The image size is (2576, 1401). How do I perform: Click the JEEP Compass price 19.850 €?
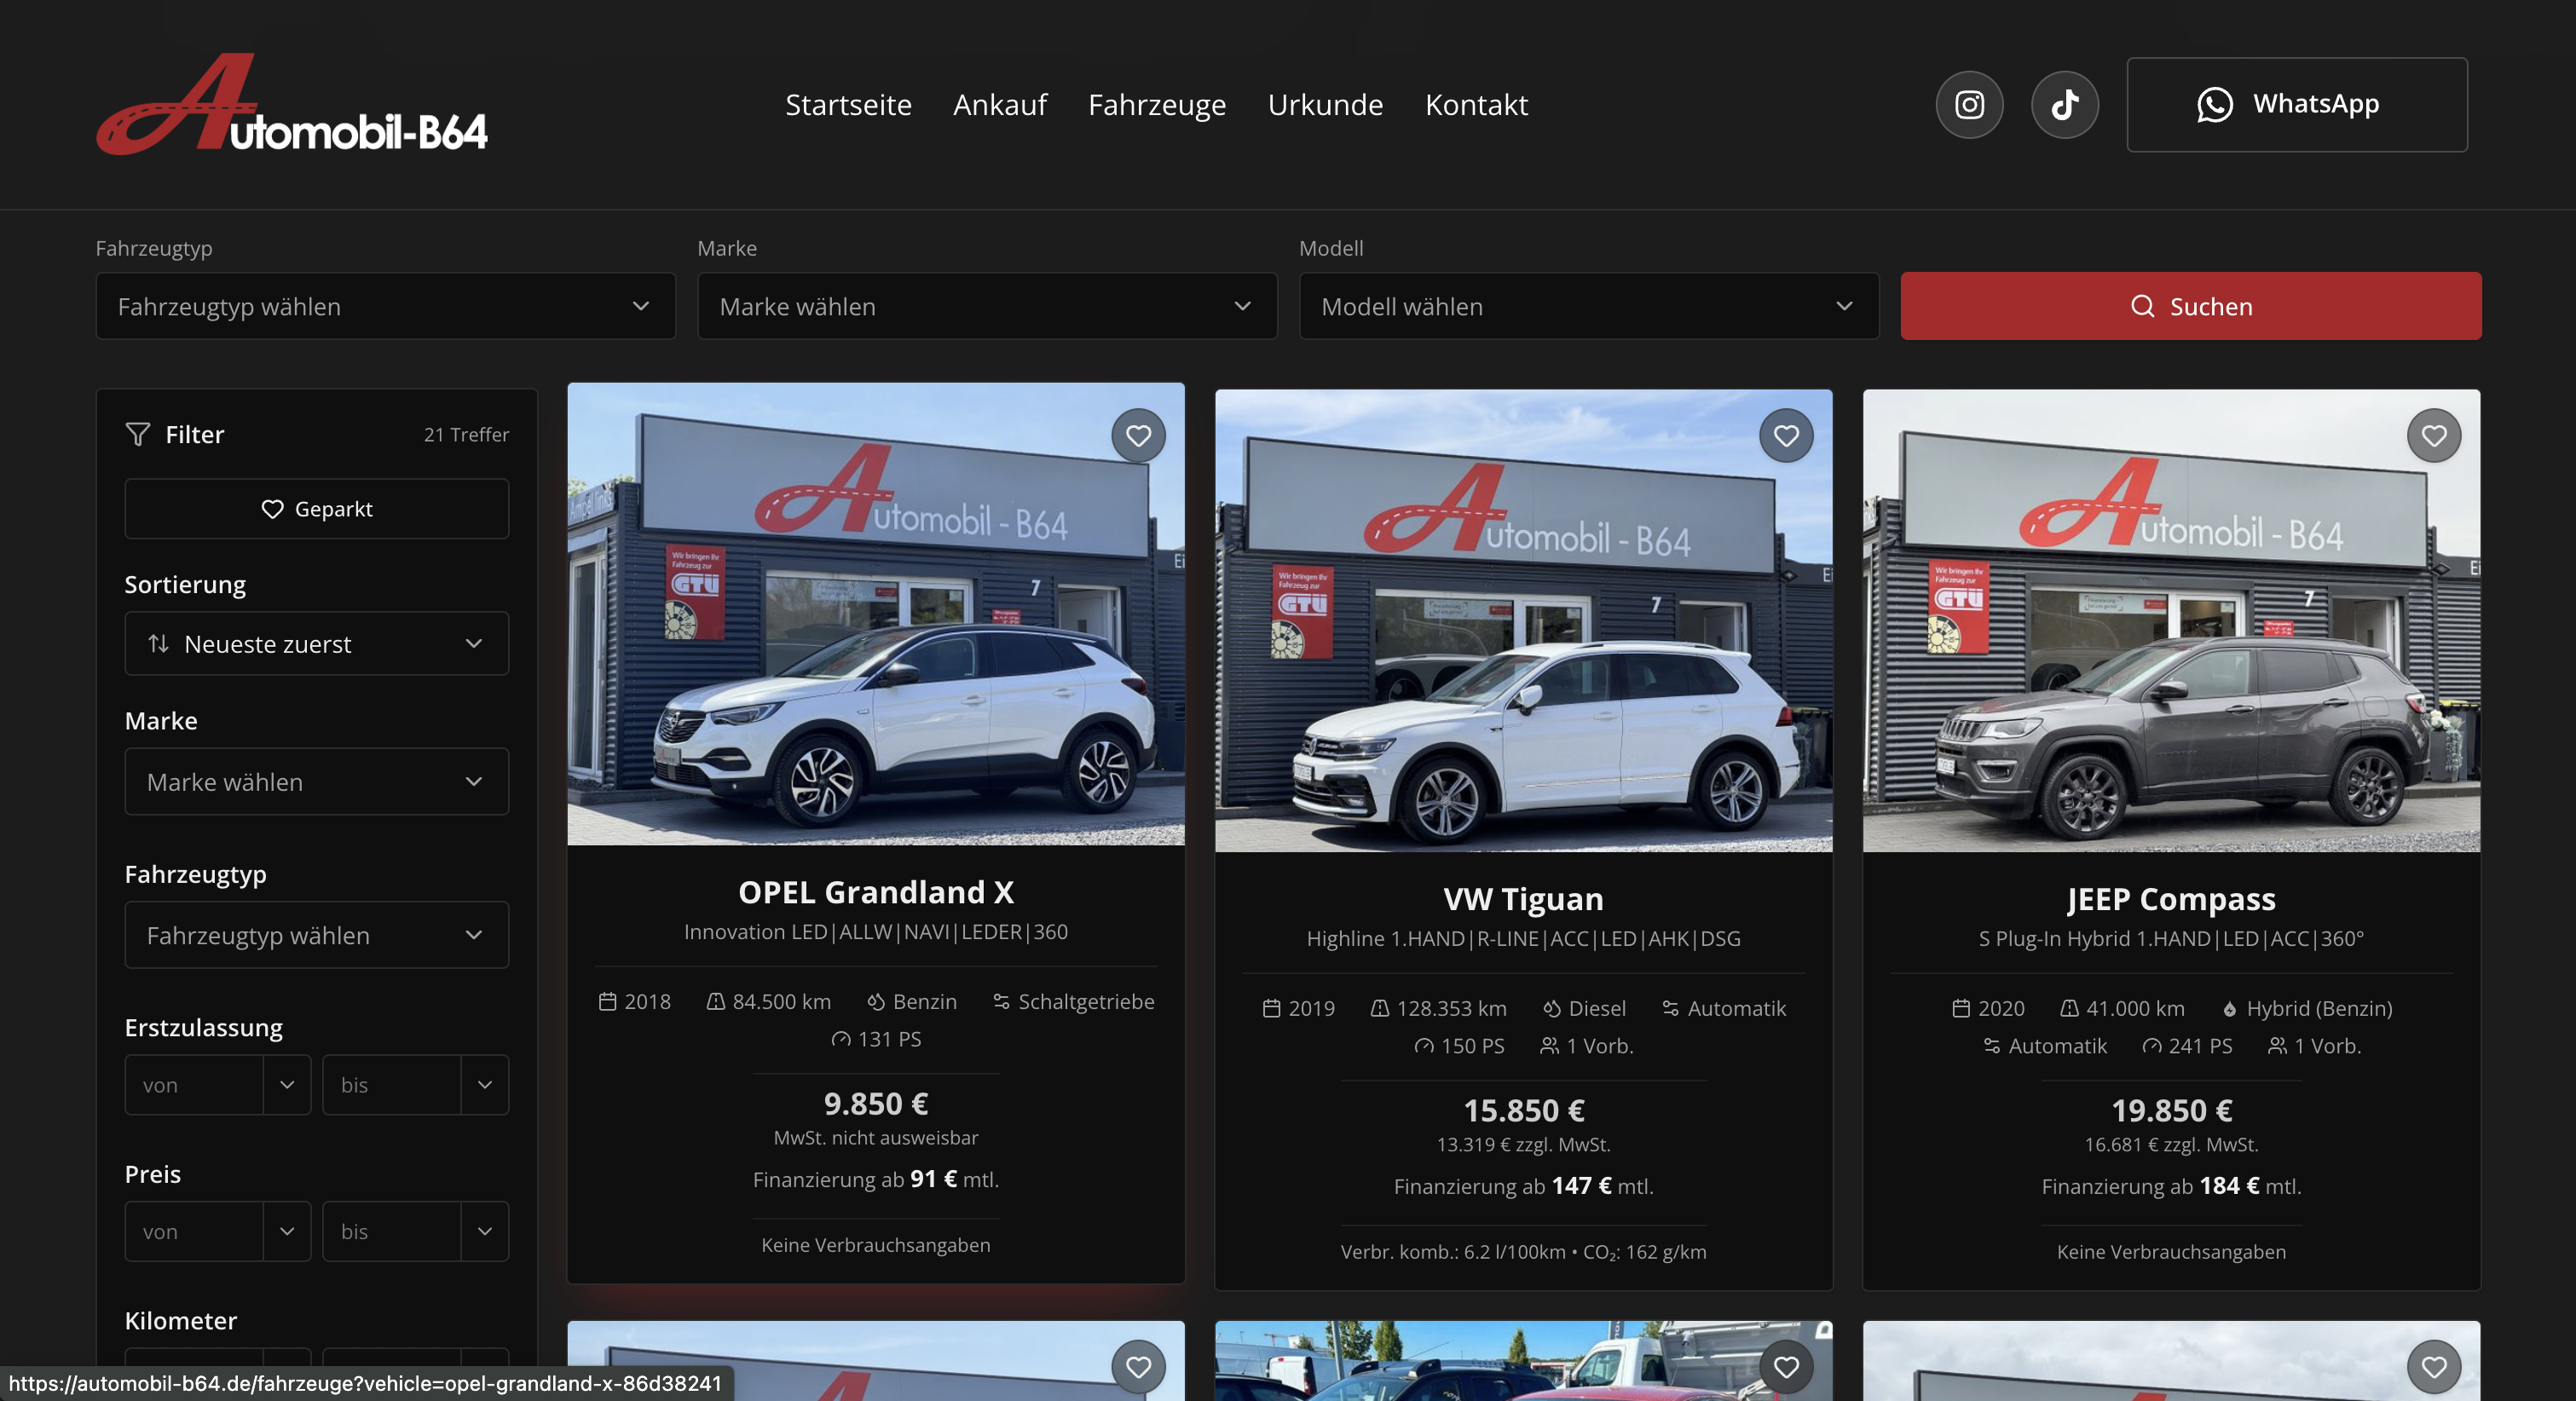point(2172,1111)
